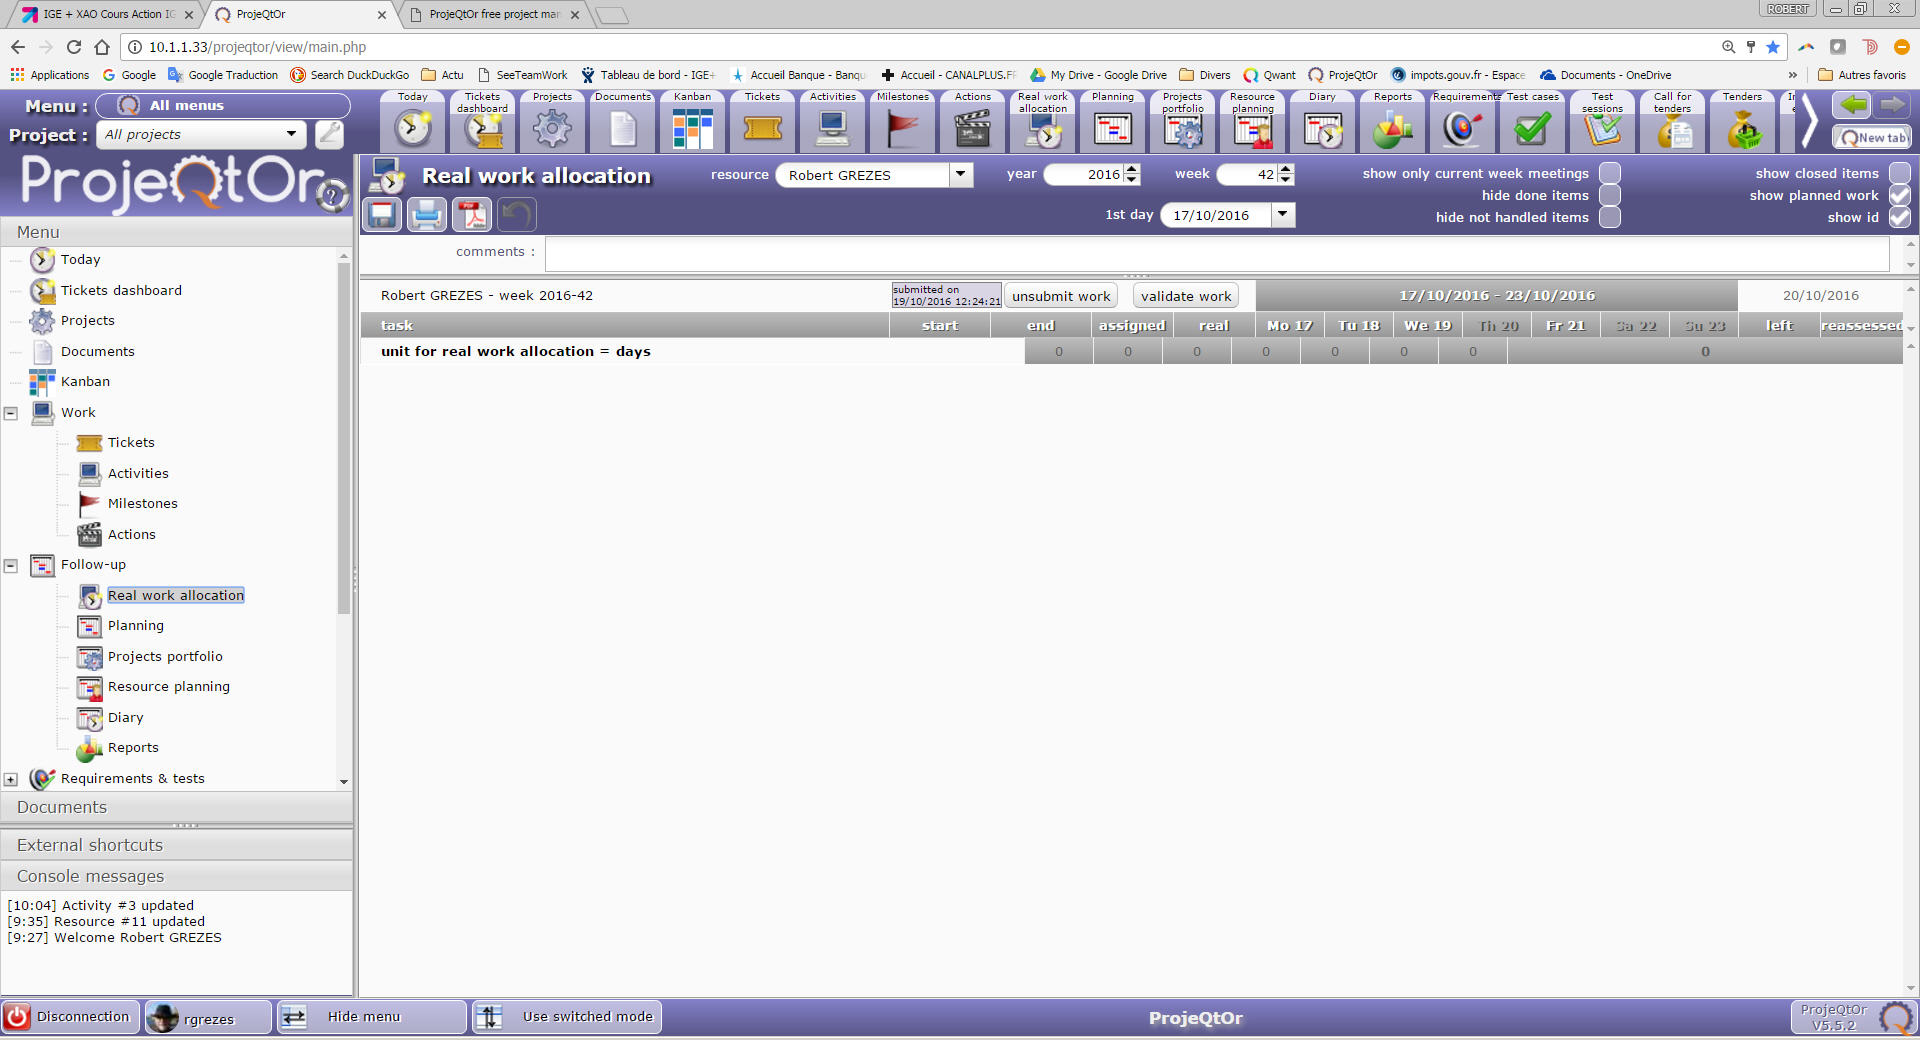Screen dimensions: 1920x1040
Task: Click the validate work button
Action: tap(1186, 296)
